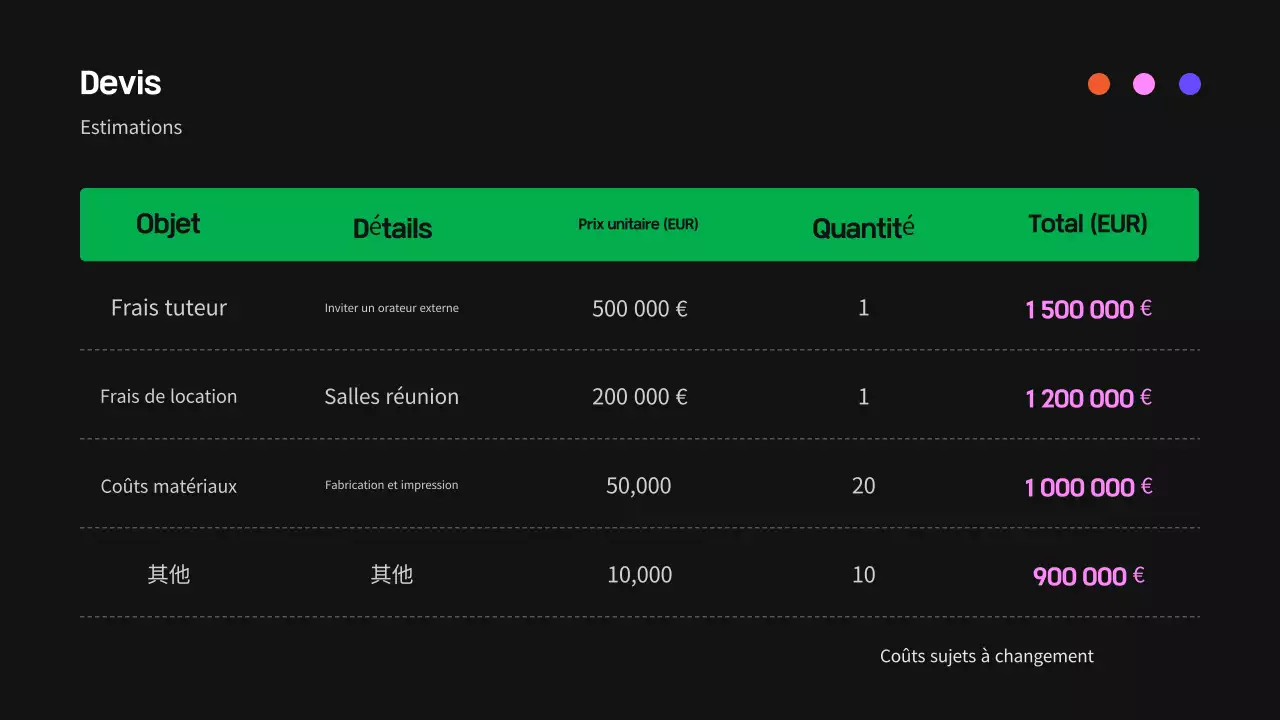This screenshot has height=720, width=1280.
Task: Click the pink dot in the corner
Action: 1144,84
